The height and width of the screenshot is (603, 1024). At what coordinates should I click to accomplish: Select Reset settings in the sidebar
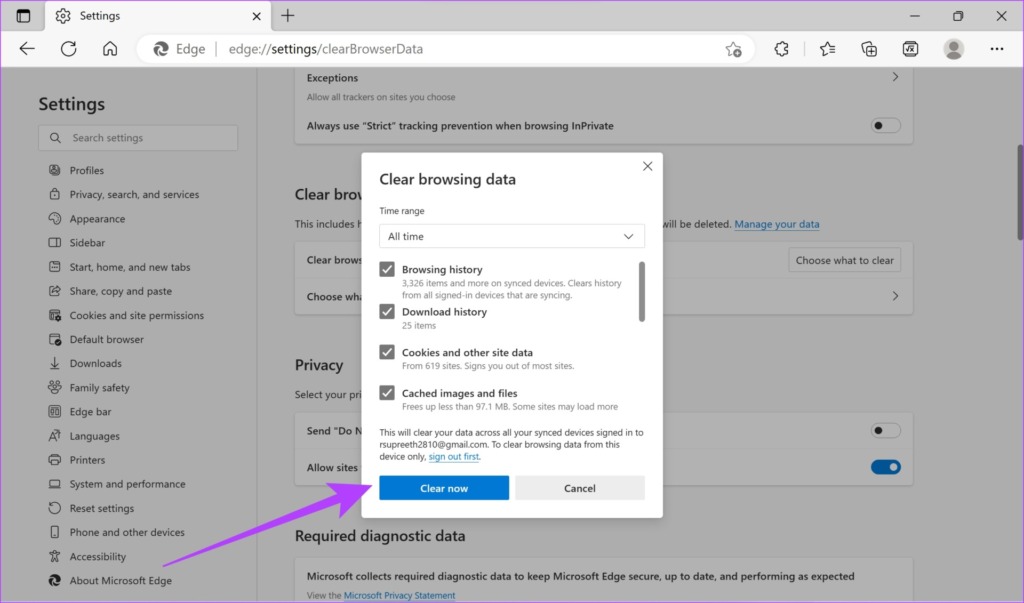(x=105, y=507)
